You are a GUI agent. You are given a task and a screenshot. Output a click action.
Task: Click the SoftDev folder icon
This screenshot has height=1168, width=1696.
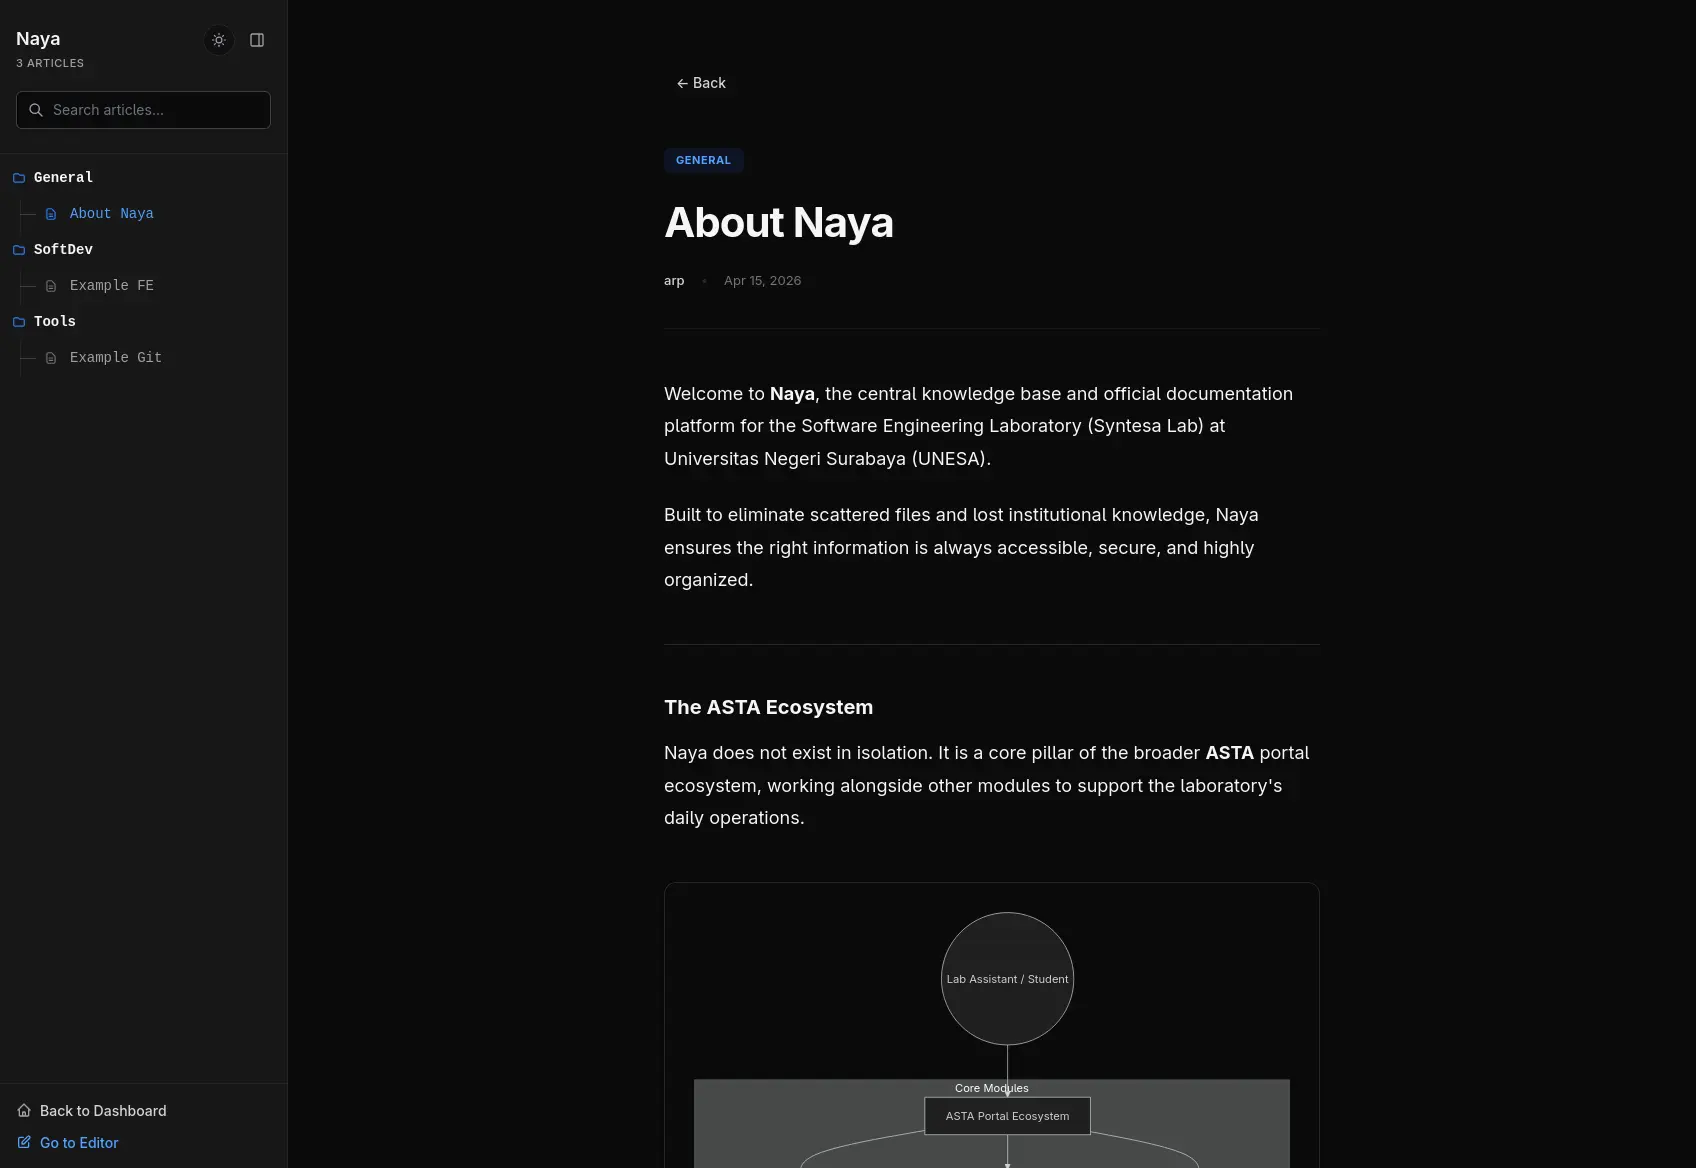19,250
